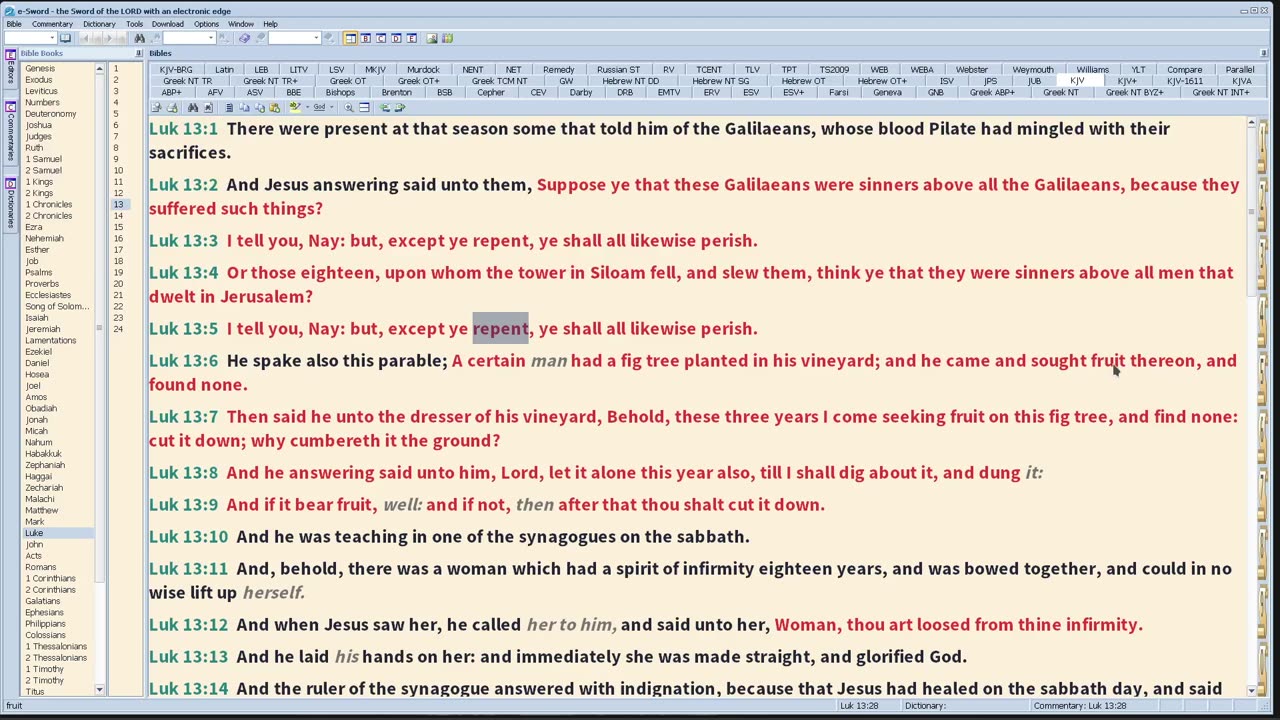Click the 'Luk 13:8' verse reference
1280x720 pixels.
(183, 473)
